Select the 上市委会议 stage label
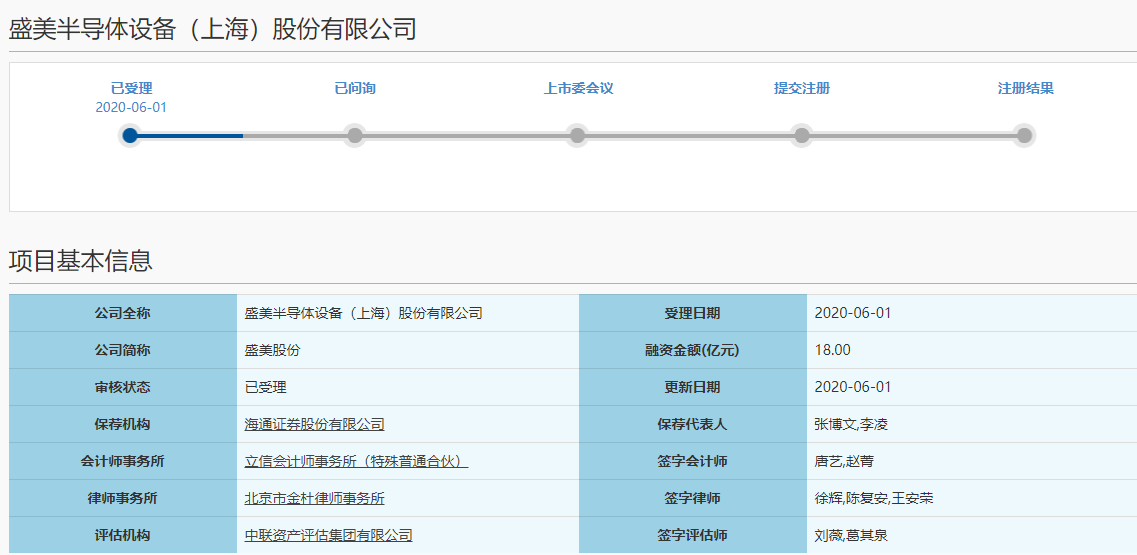 coord(579,89)
